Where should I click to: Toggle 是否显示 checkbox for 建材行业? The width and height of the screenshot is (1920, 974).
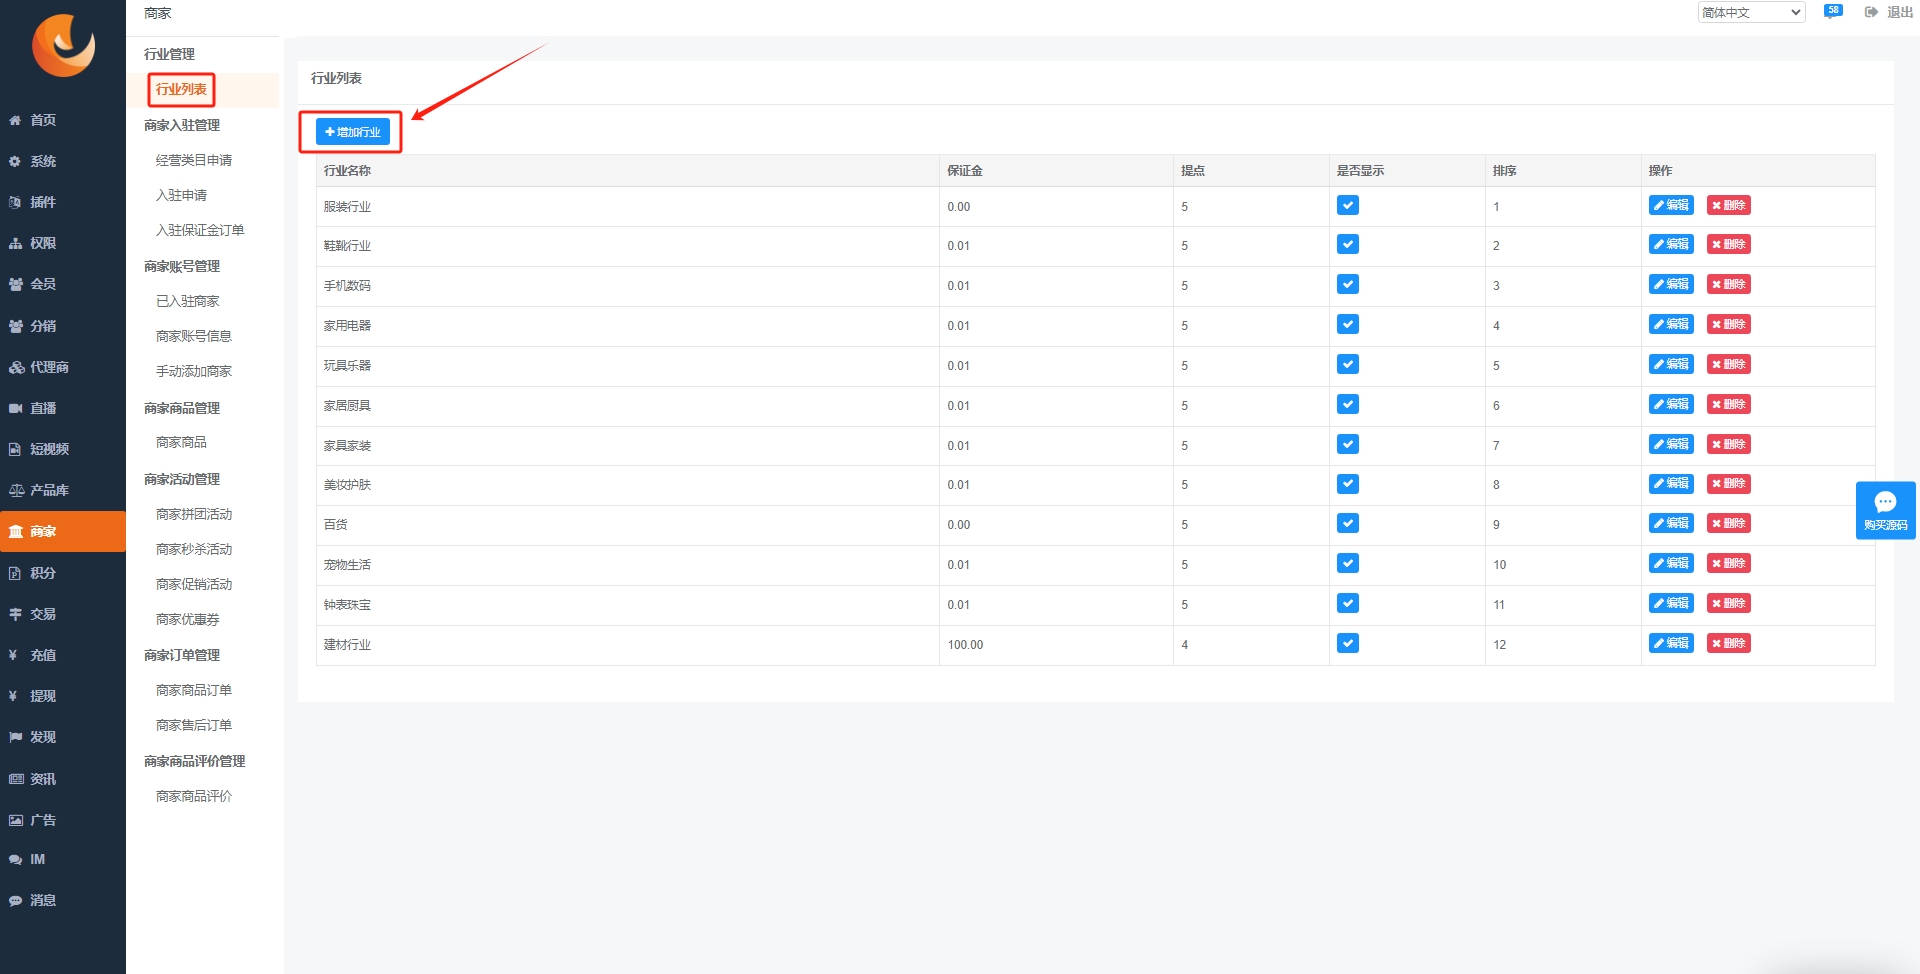1348,643
